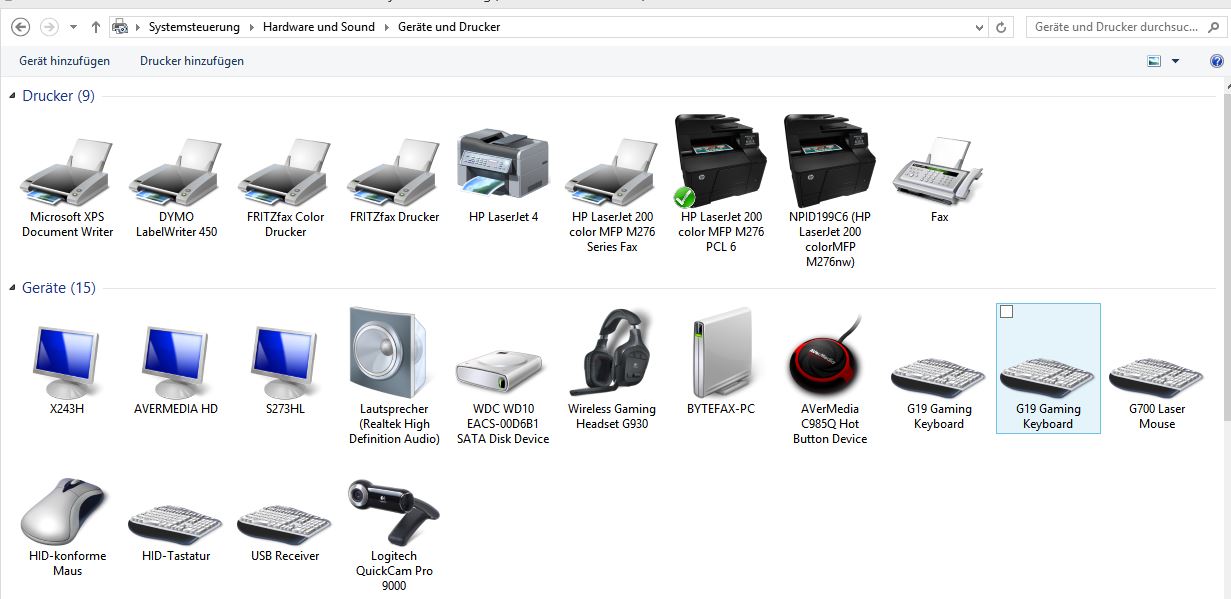Refresh the Geräte und Drucker view
Screen dimensions: 1231x599
[1001, 27]
